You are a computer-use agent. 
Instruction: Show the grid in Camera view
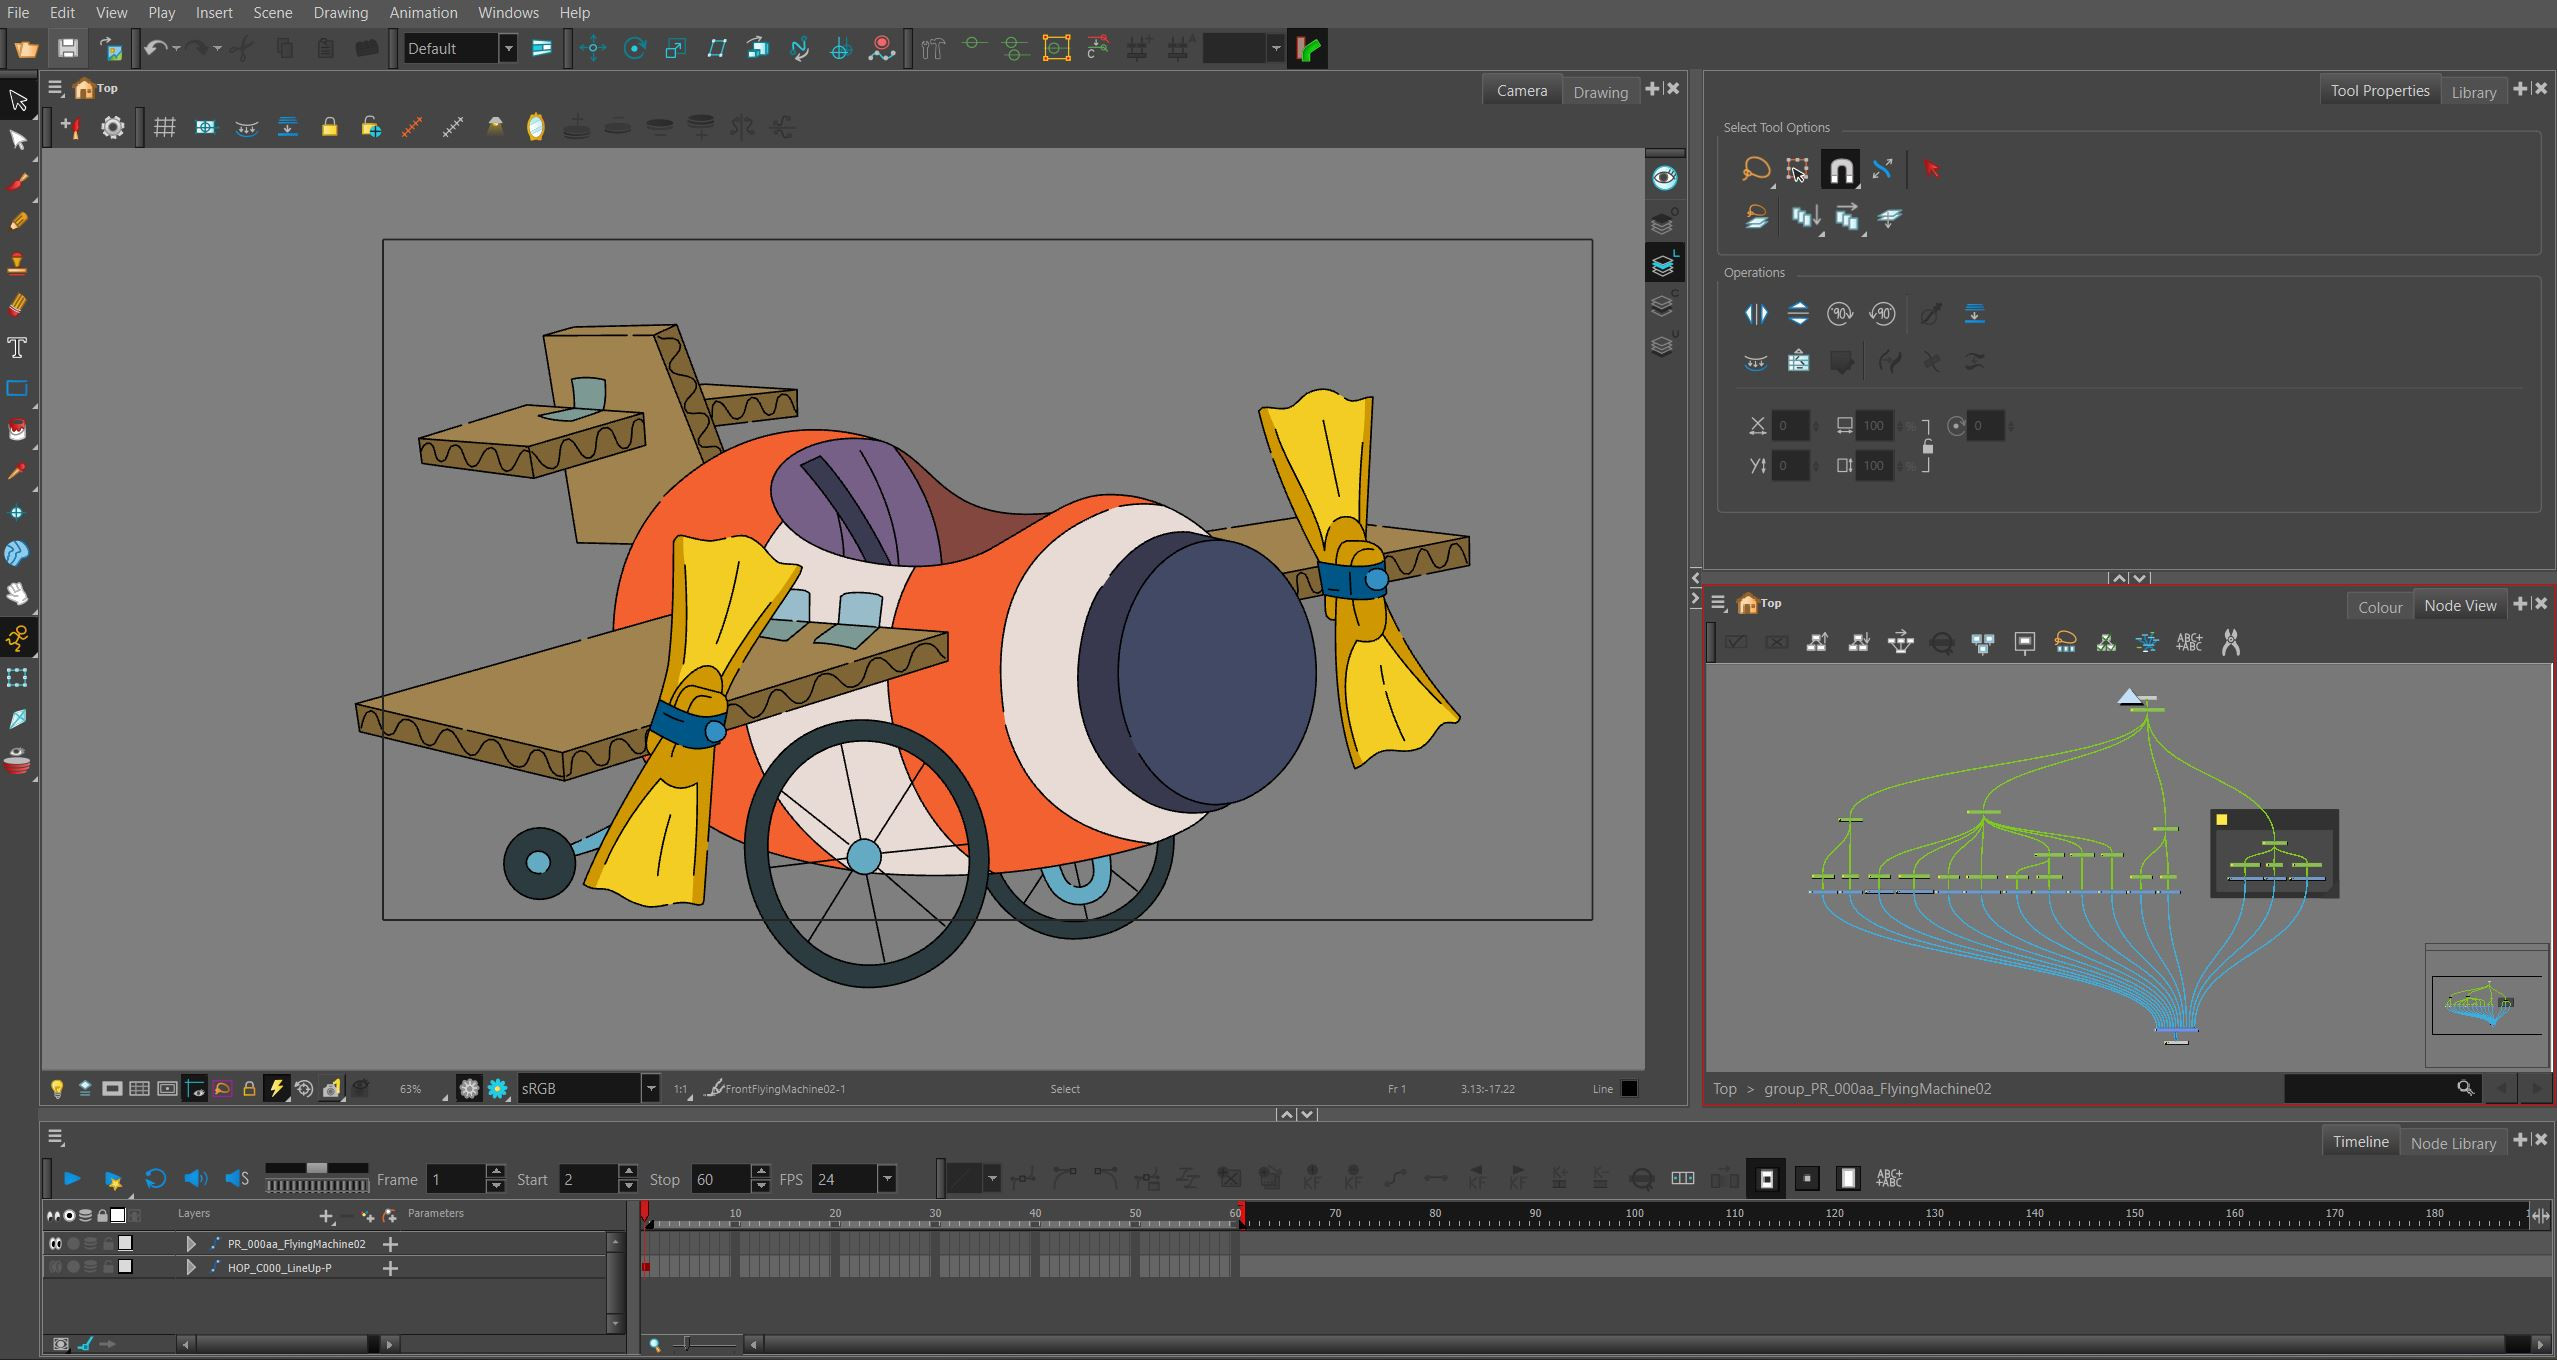(165, 127)
